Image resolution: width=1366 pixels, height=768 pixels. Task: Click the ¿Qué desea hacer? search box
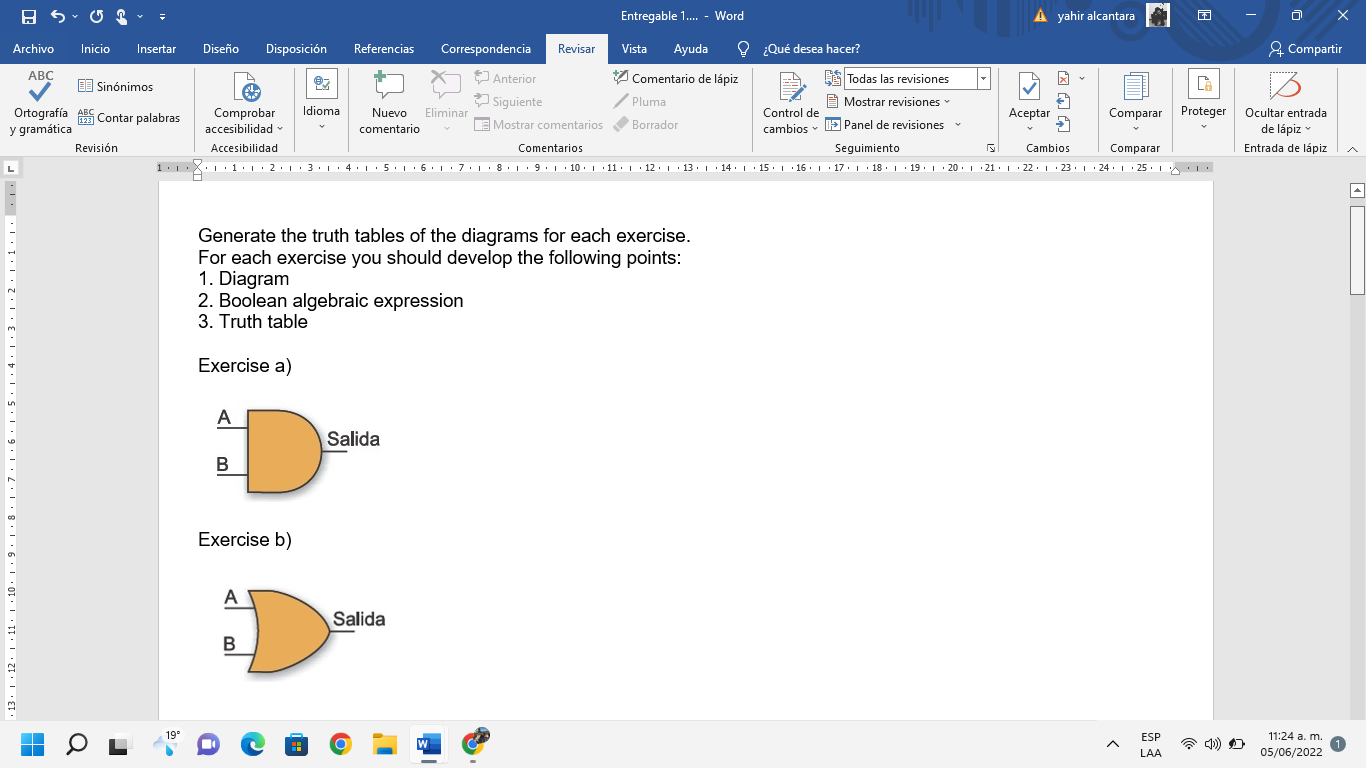pyautogui.click(x=811, y=49)
